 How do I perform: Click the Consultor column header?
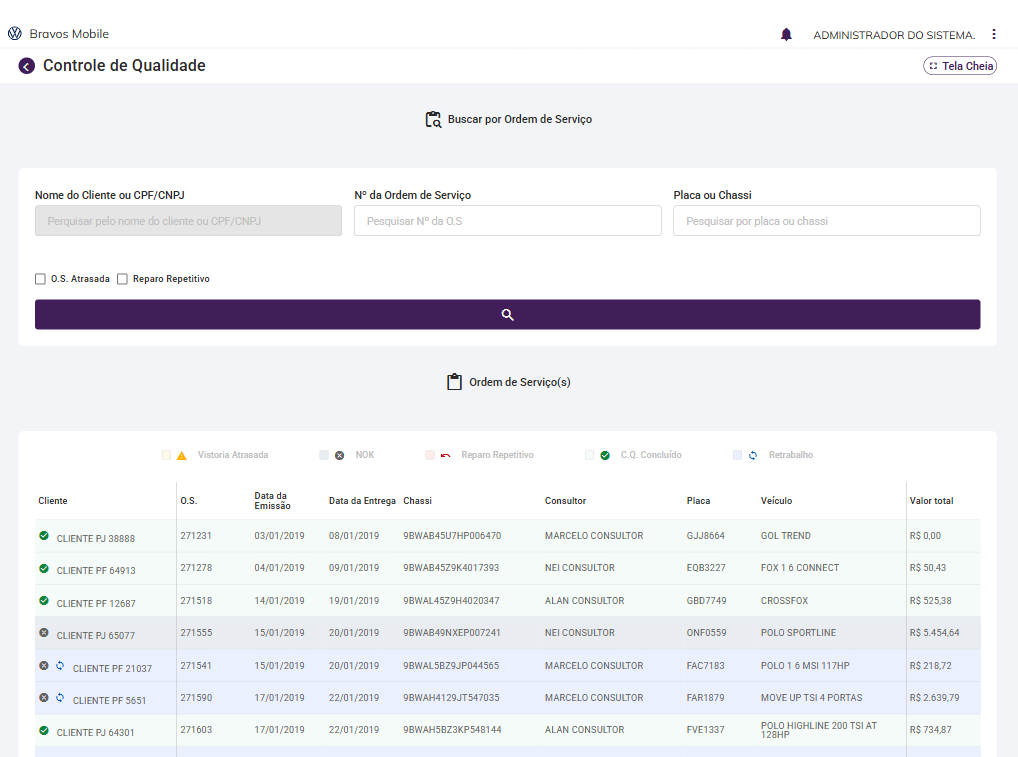point(565,500)
